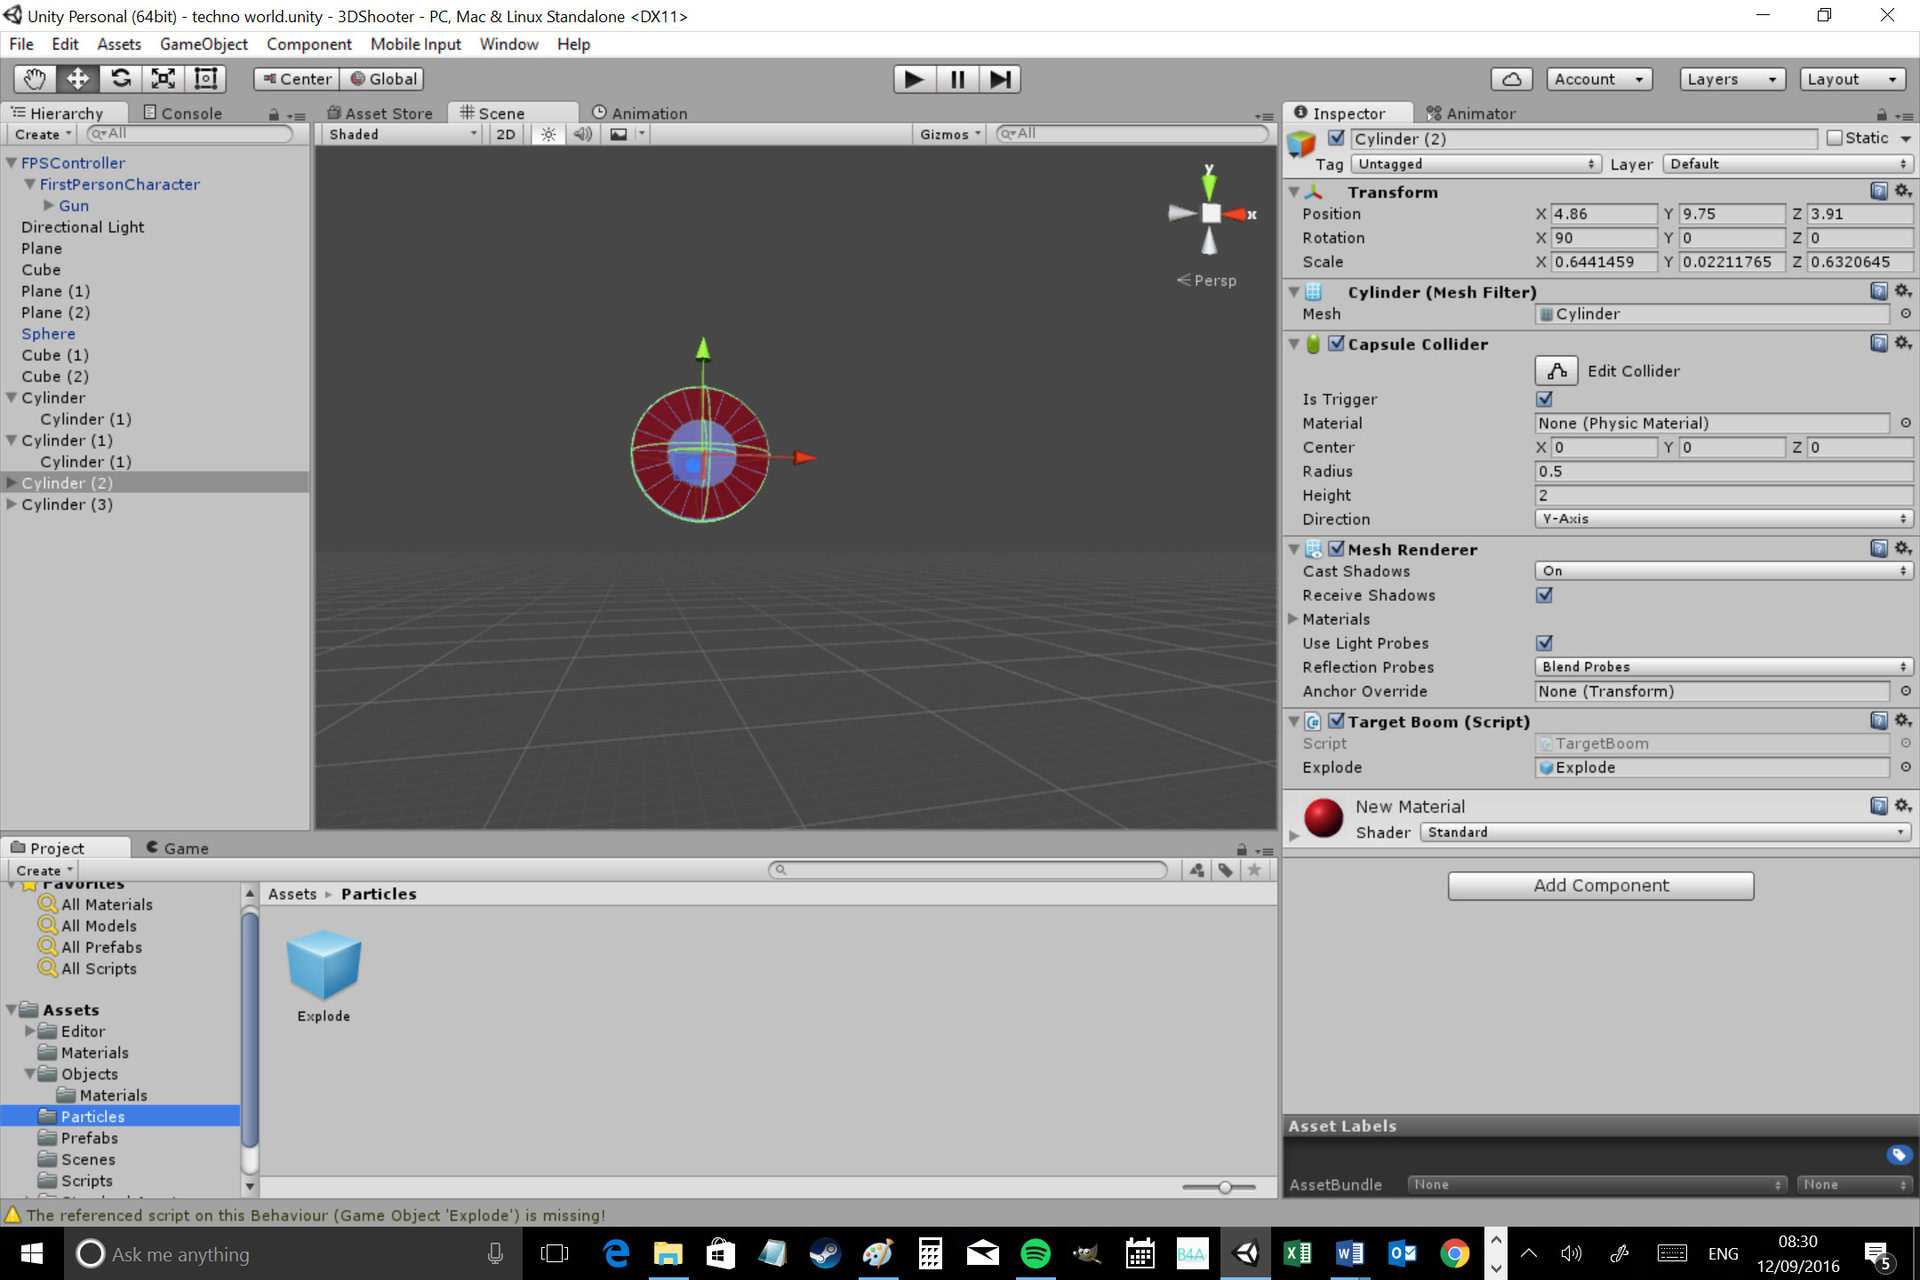Click the Step frame button
The image size is (1920, 1280).
tap(999, 79)
